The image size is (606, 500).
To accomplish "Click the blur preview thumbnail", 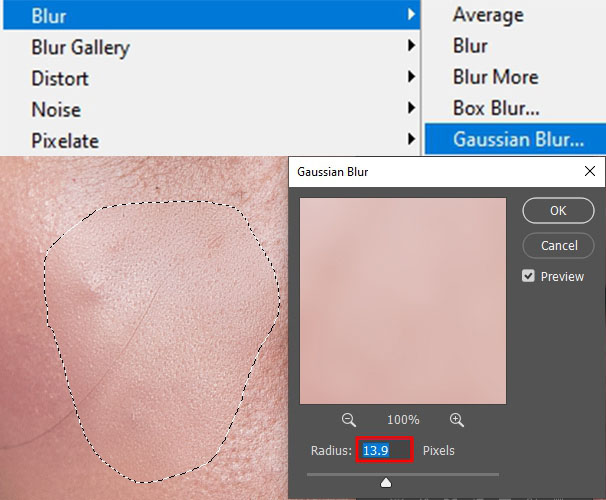I will pos(403,300).
